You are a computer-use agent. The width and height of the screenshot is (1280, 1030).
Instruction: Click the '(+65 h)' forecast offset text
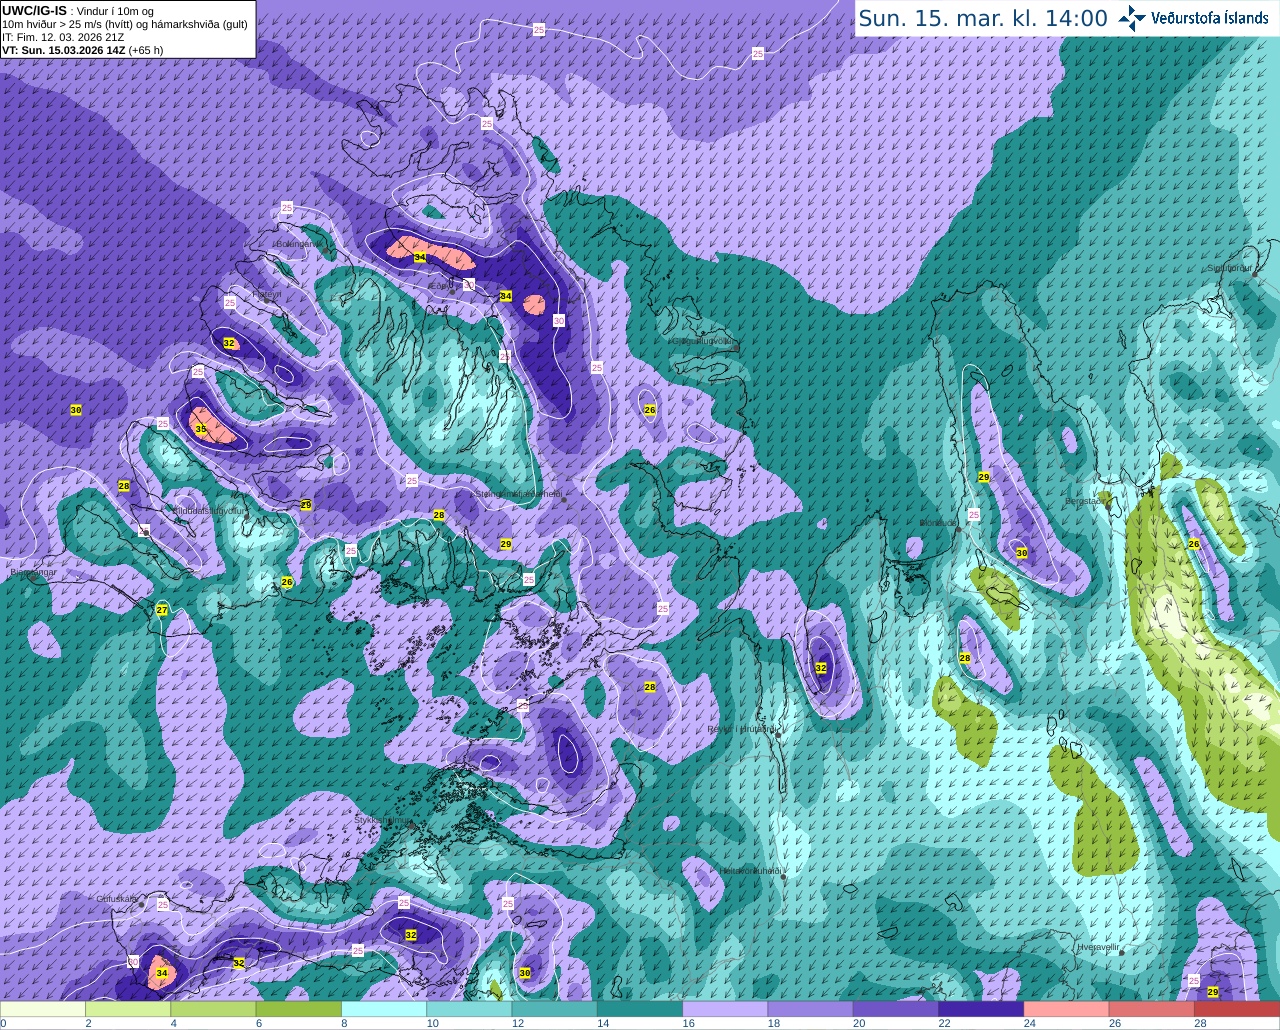point(146,50)
